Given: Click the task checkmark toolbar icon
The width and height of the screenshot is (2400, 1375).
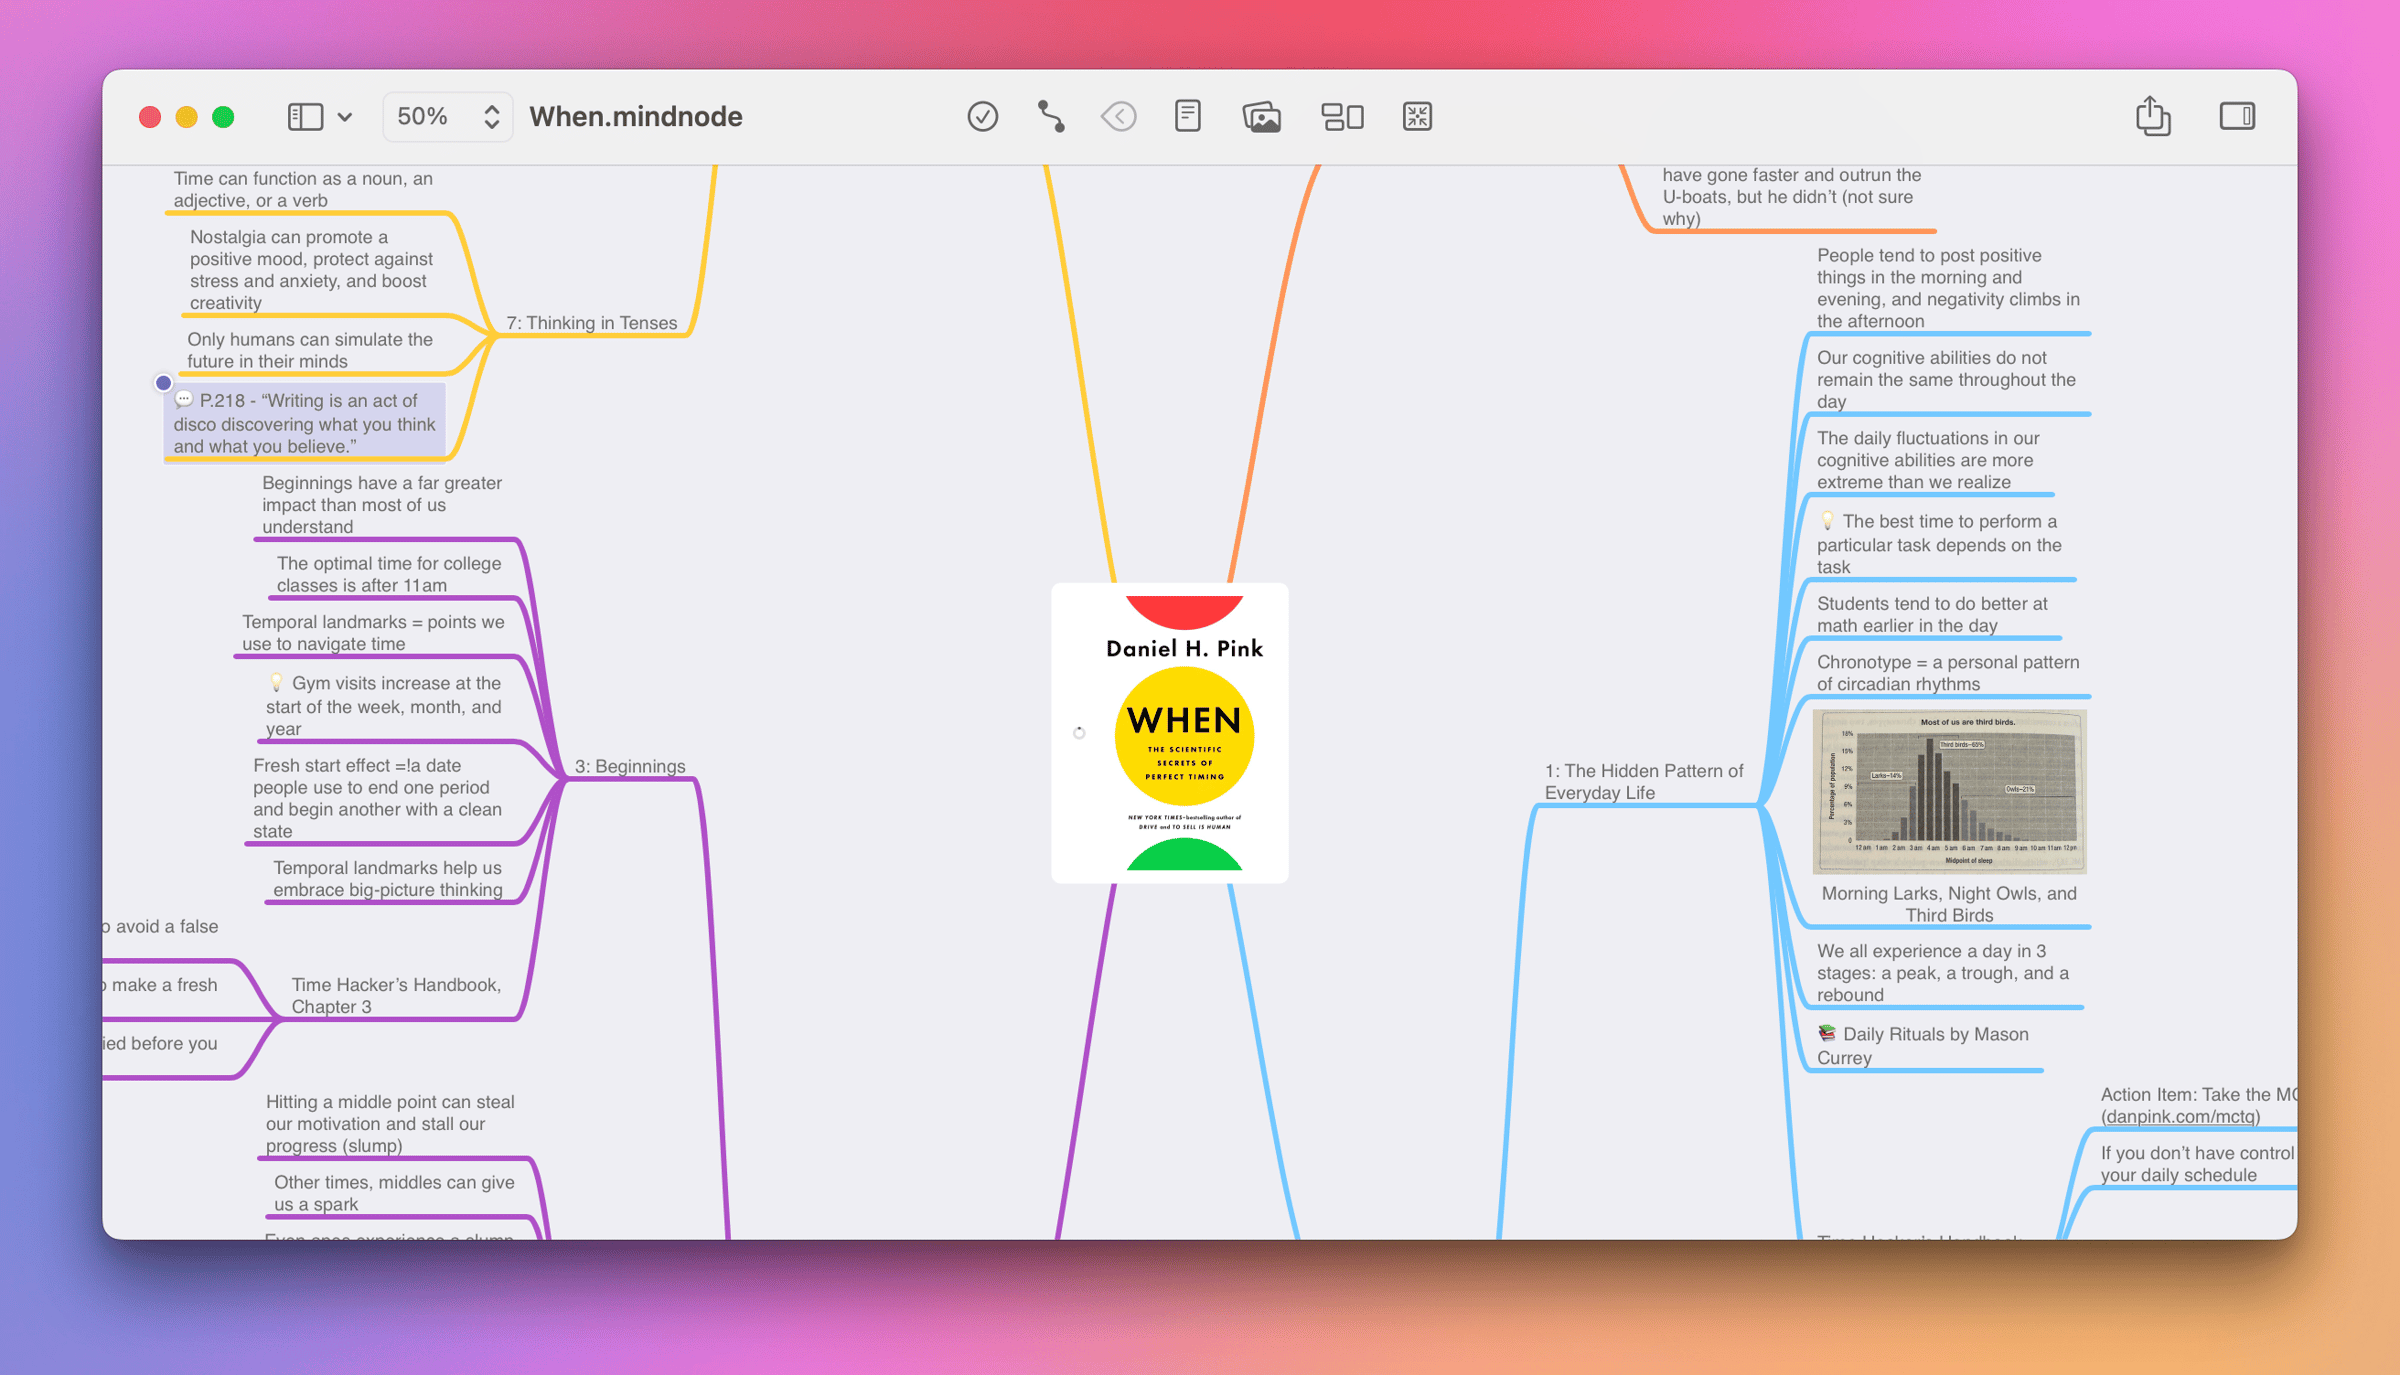Looking at the screenshot, I should point(982,117).
